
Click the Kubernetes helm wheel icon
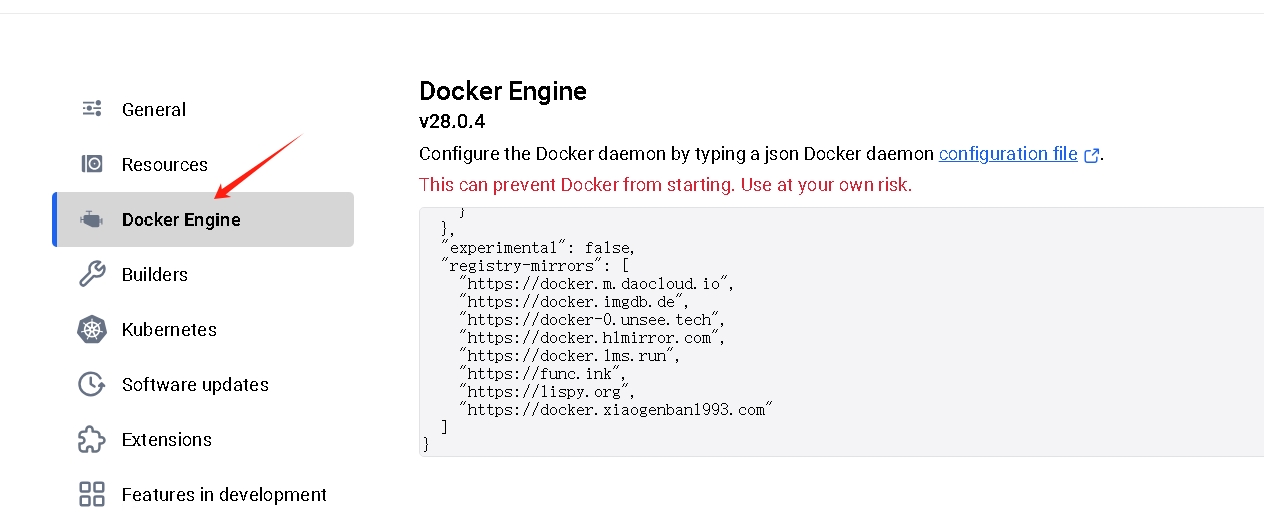pyautogui.click(x=92, y=329)
